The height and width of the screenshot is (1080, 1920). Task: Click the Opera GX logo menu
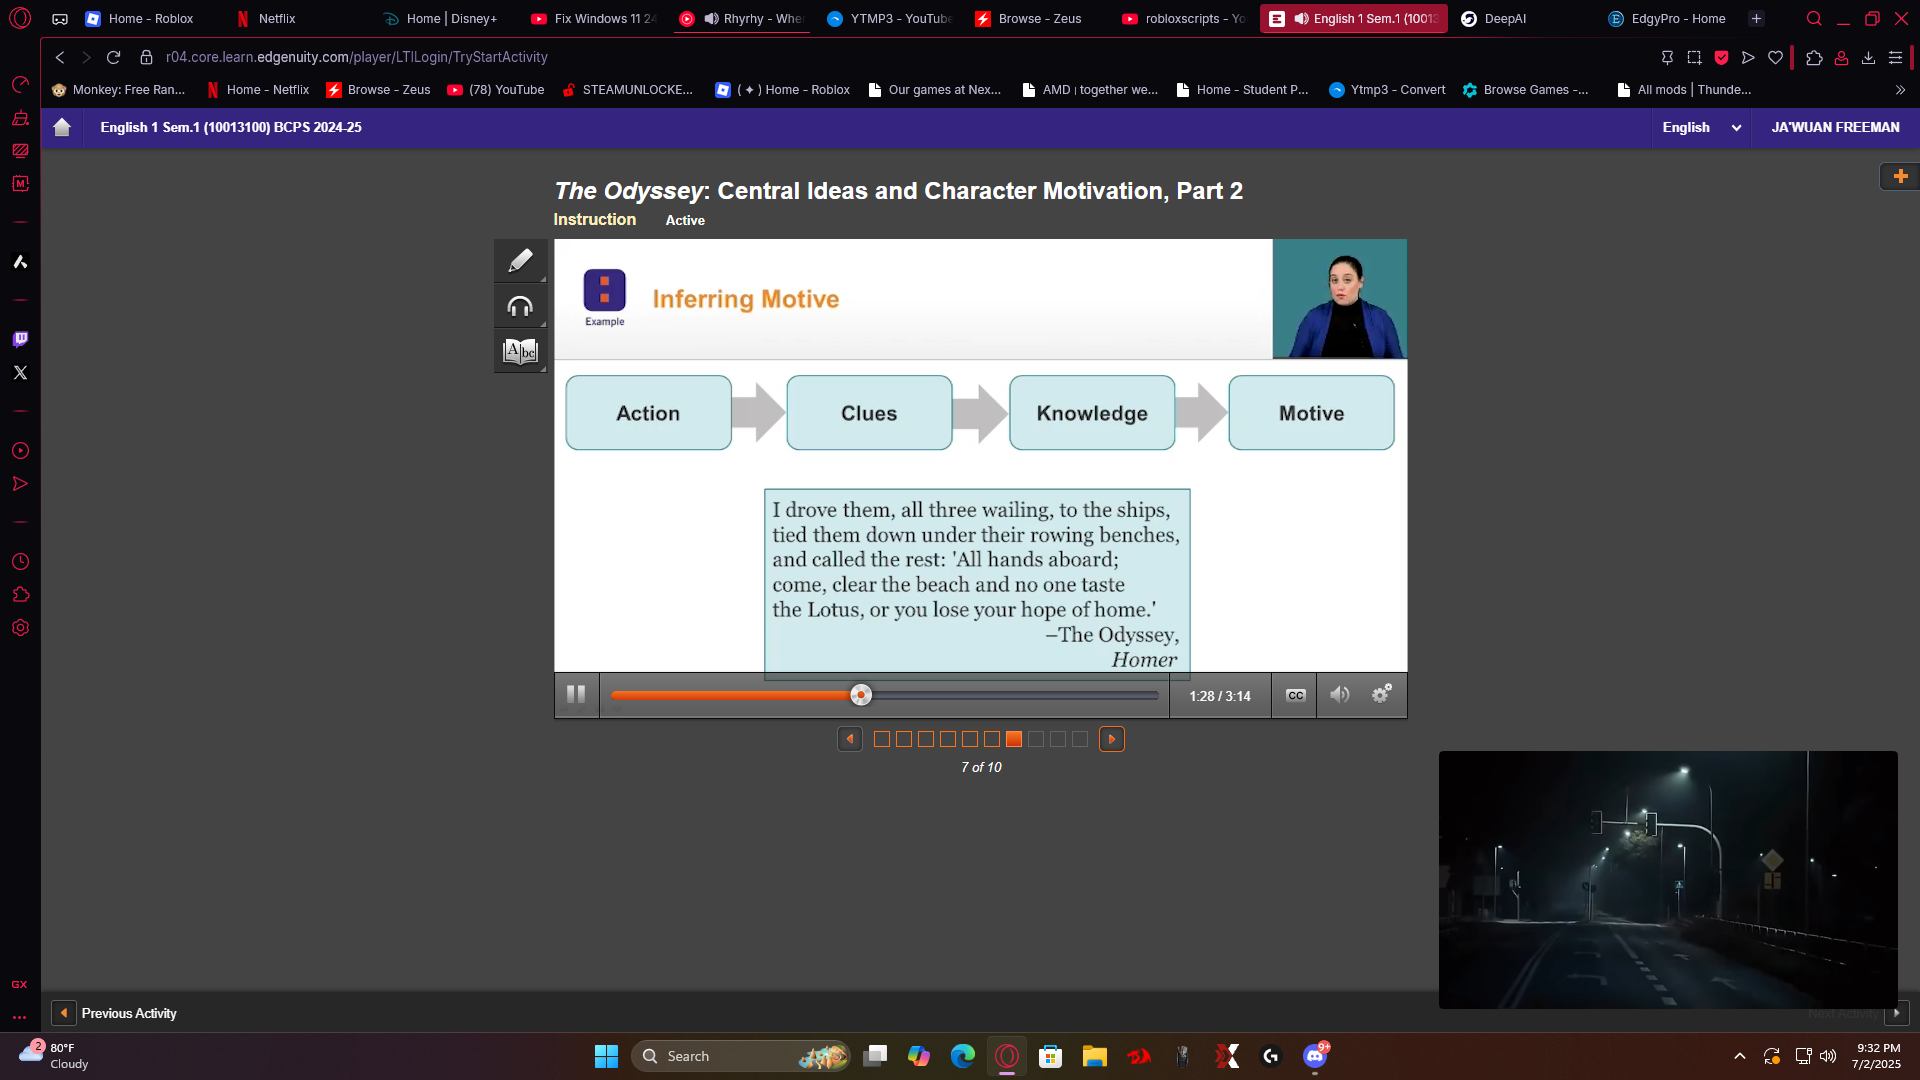tap(20, 18)
